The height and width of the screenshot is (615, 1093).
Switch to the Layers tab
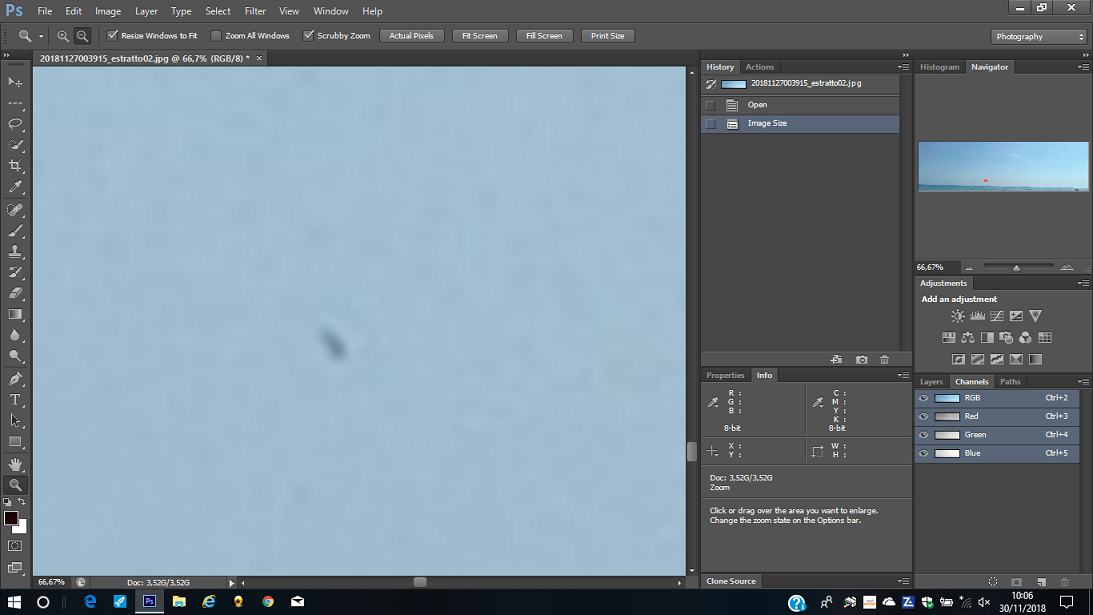931,381
